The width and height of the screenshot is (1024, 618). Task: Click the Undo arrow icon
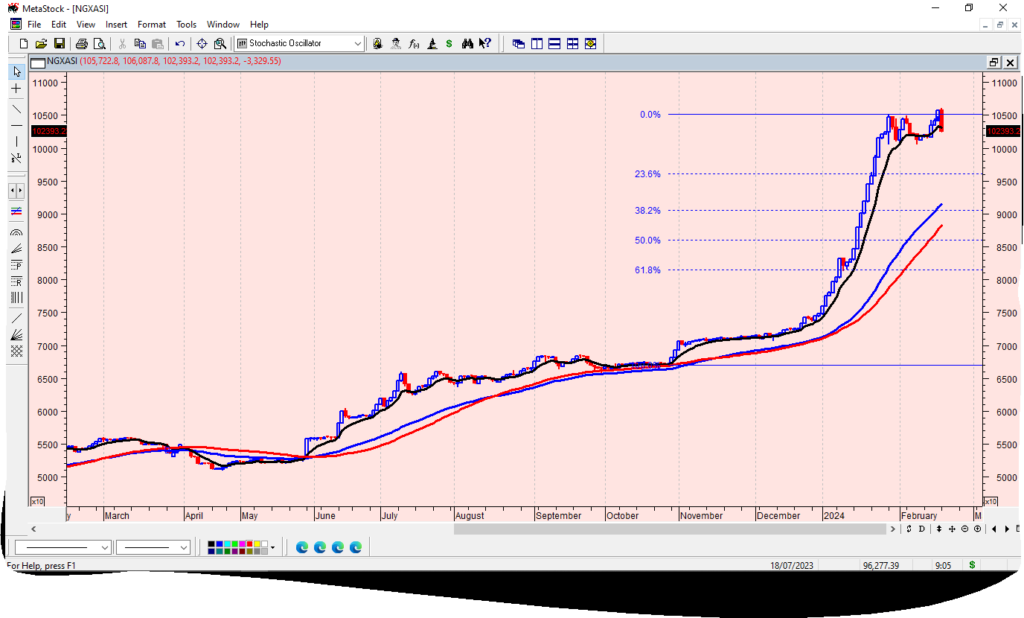[180, 44]
